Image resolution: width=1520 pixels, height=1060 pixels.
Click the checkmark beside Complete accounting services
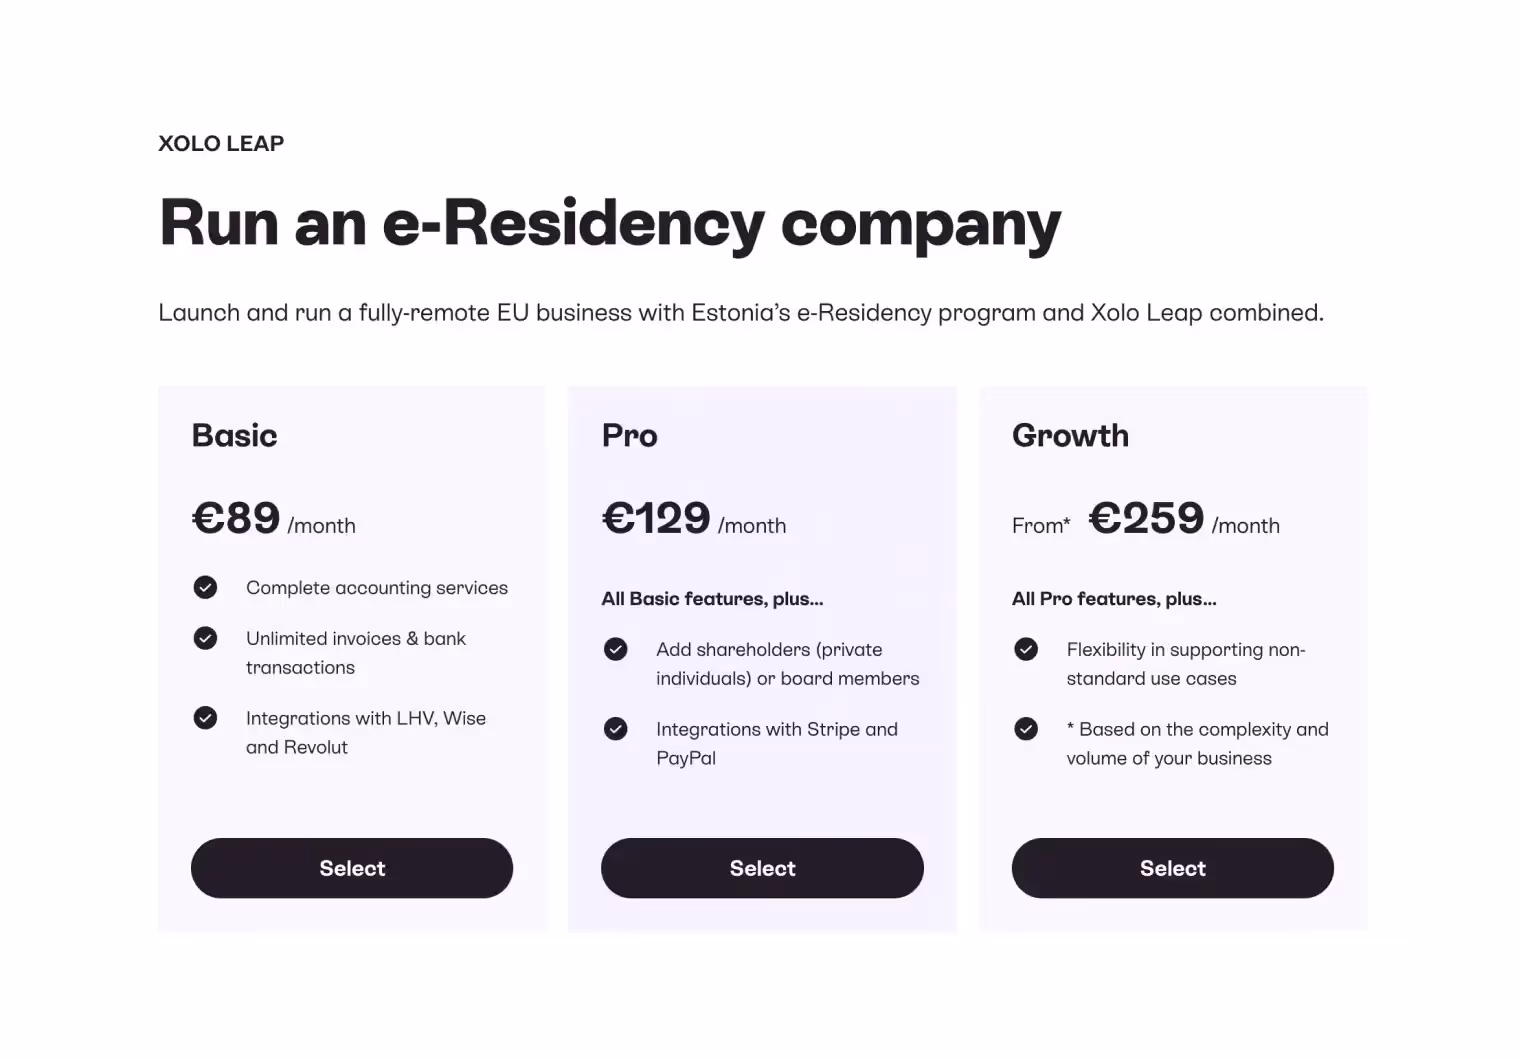(x=205, y=588)
